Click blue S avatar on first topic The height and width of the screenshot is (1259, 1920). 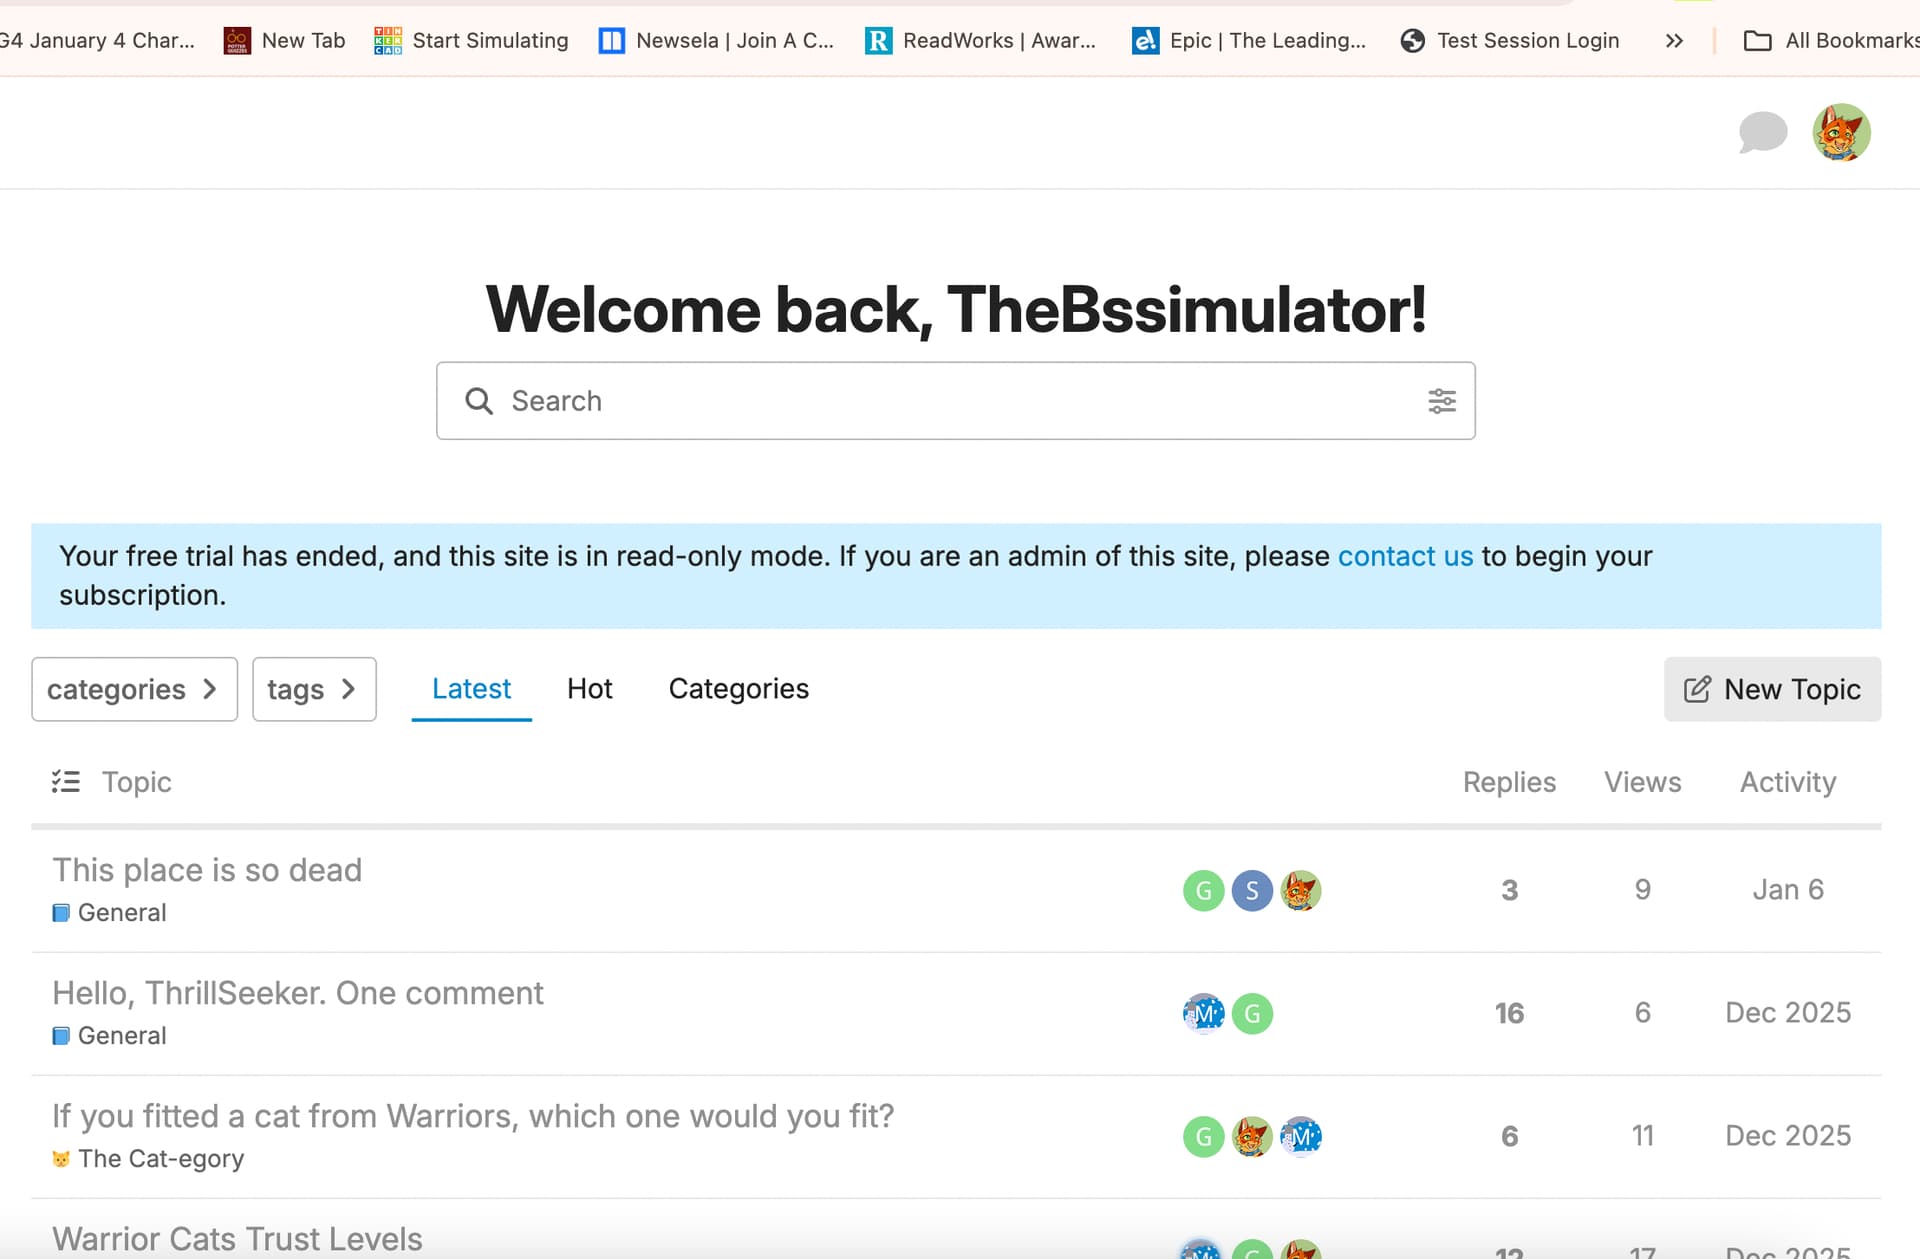(x=1251, y=890)
